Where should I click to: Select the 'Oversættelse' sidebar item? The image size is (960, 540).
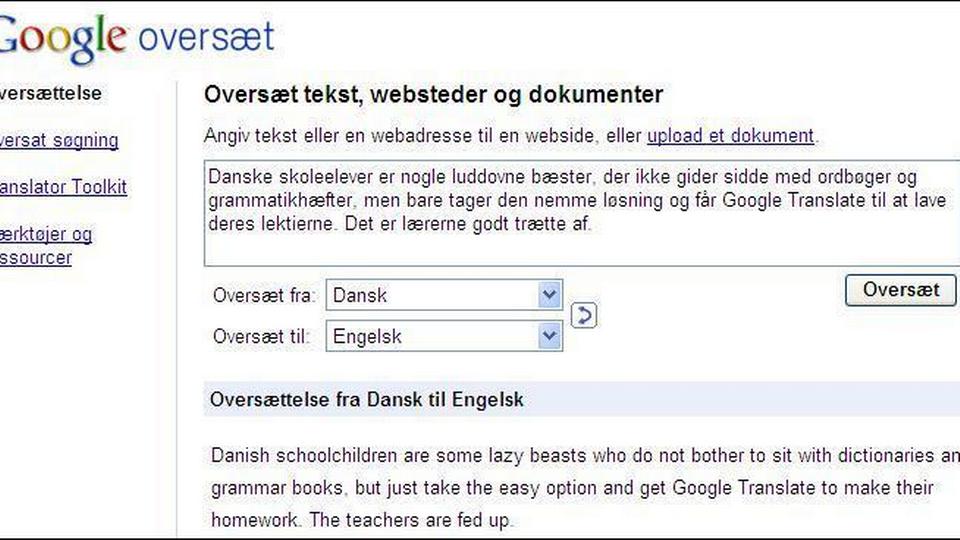(50, 93)
